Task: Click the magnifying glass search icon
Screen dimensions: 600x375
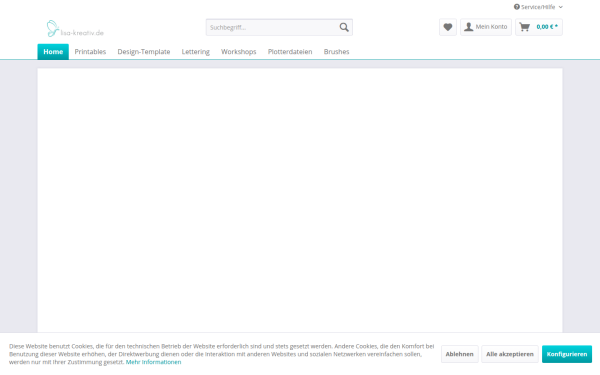Action: tap(344, 27)
